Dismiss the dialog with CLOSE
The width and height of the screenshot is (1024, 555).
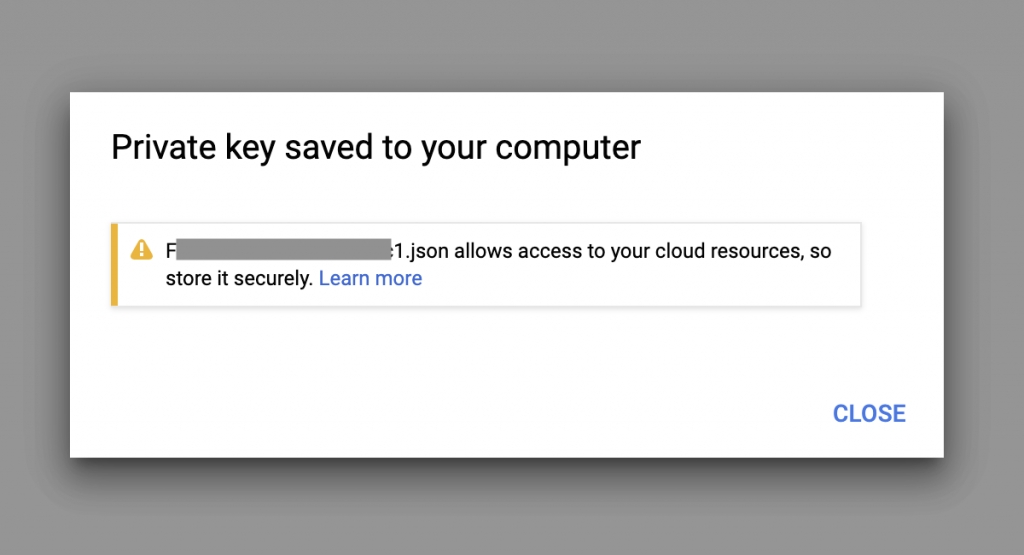coord(869,413)
